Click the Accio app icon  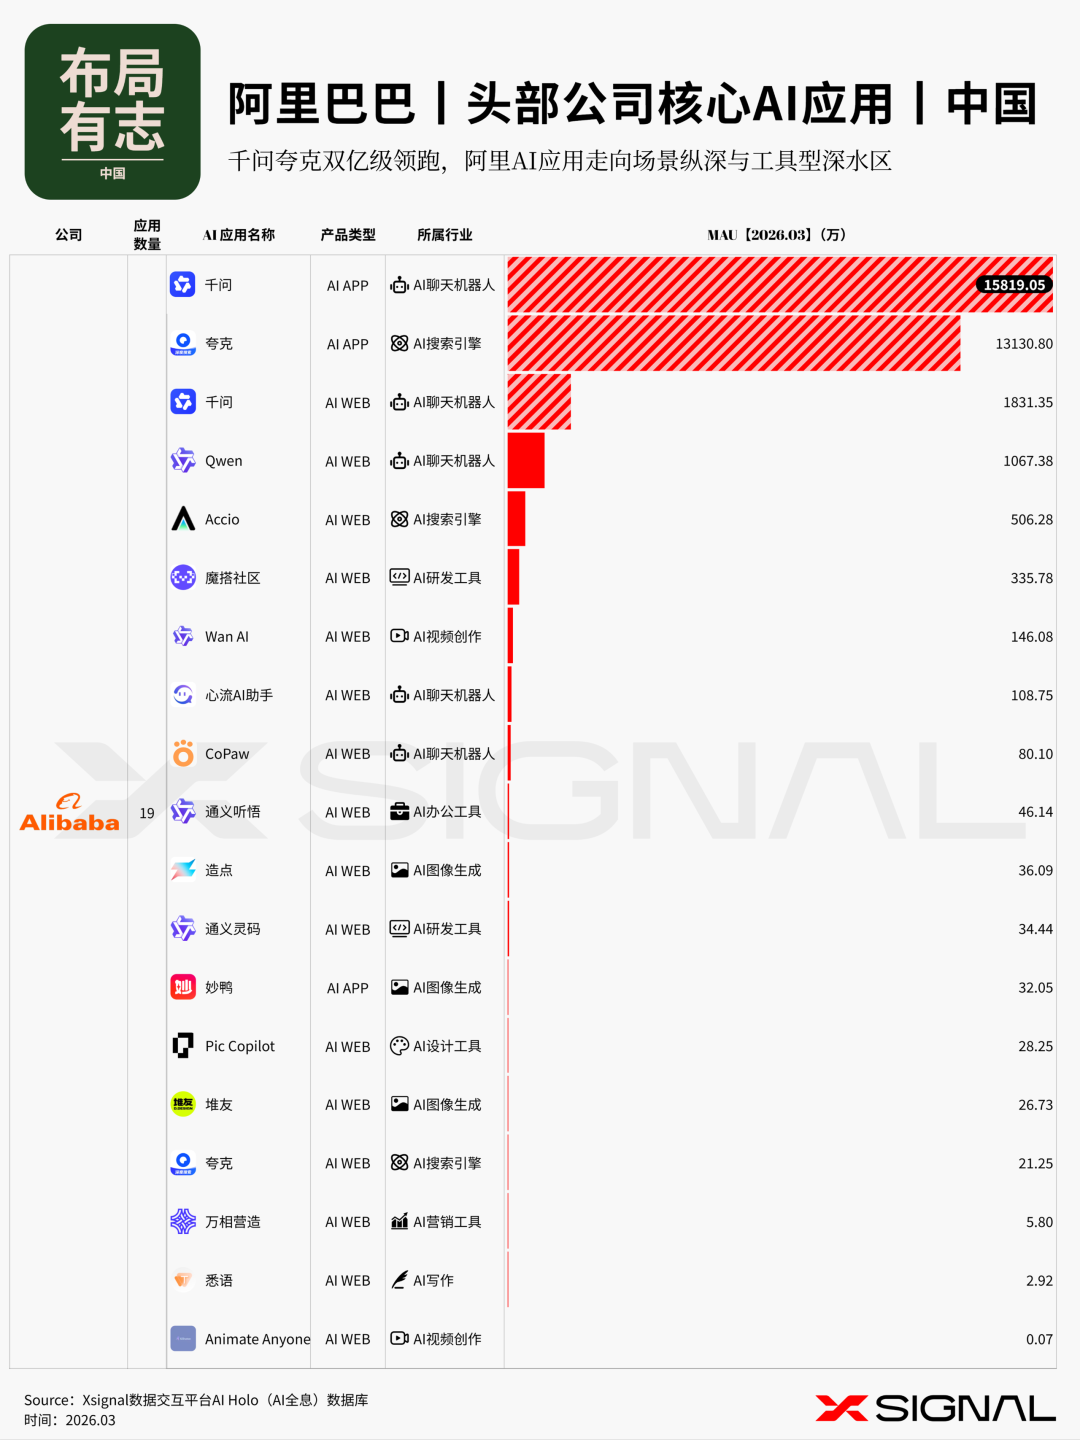pos(183,519)
